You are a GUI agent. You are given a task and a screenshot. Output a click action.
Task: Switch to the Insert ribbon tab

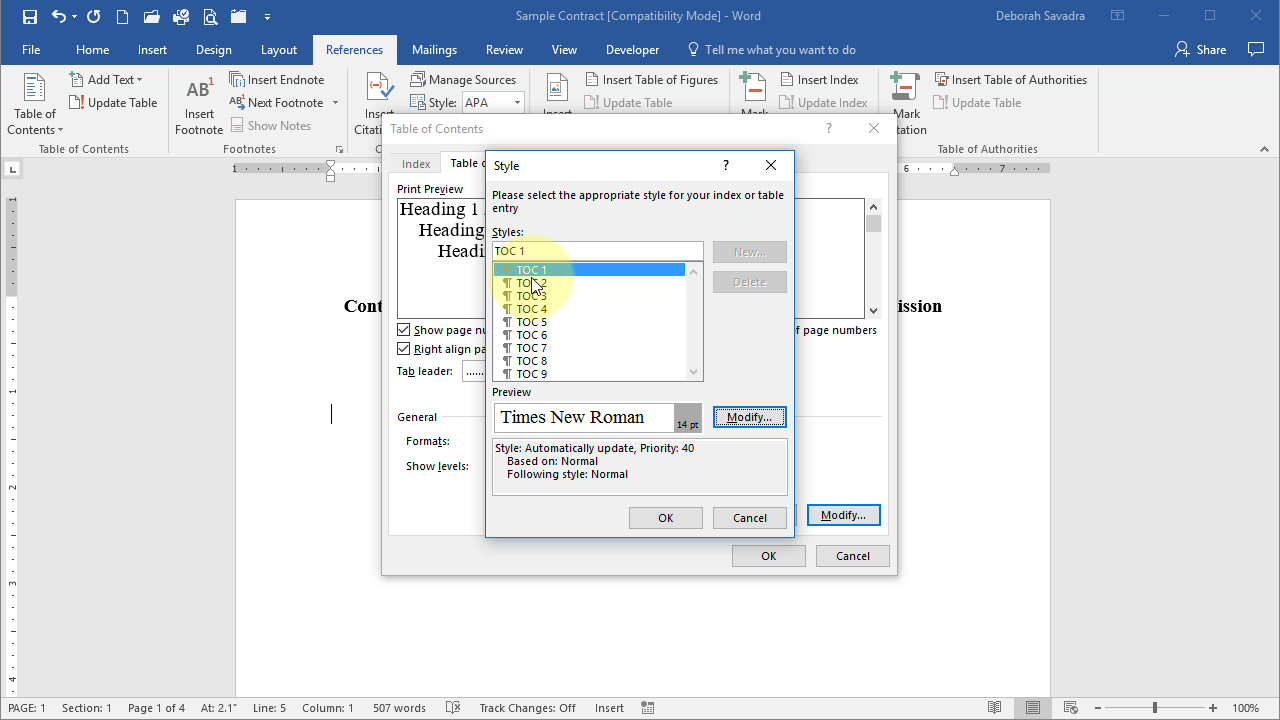pyautogui.click(x=152, y=50)
